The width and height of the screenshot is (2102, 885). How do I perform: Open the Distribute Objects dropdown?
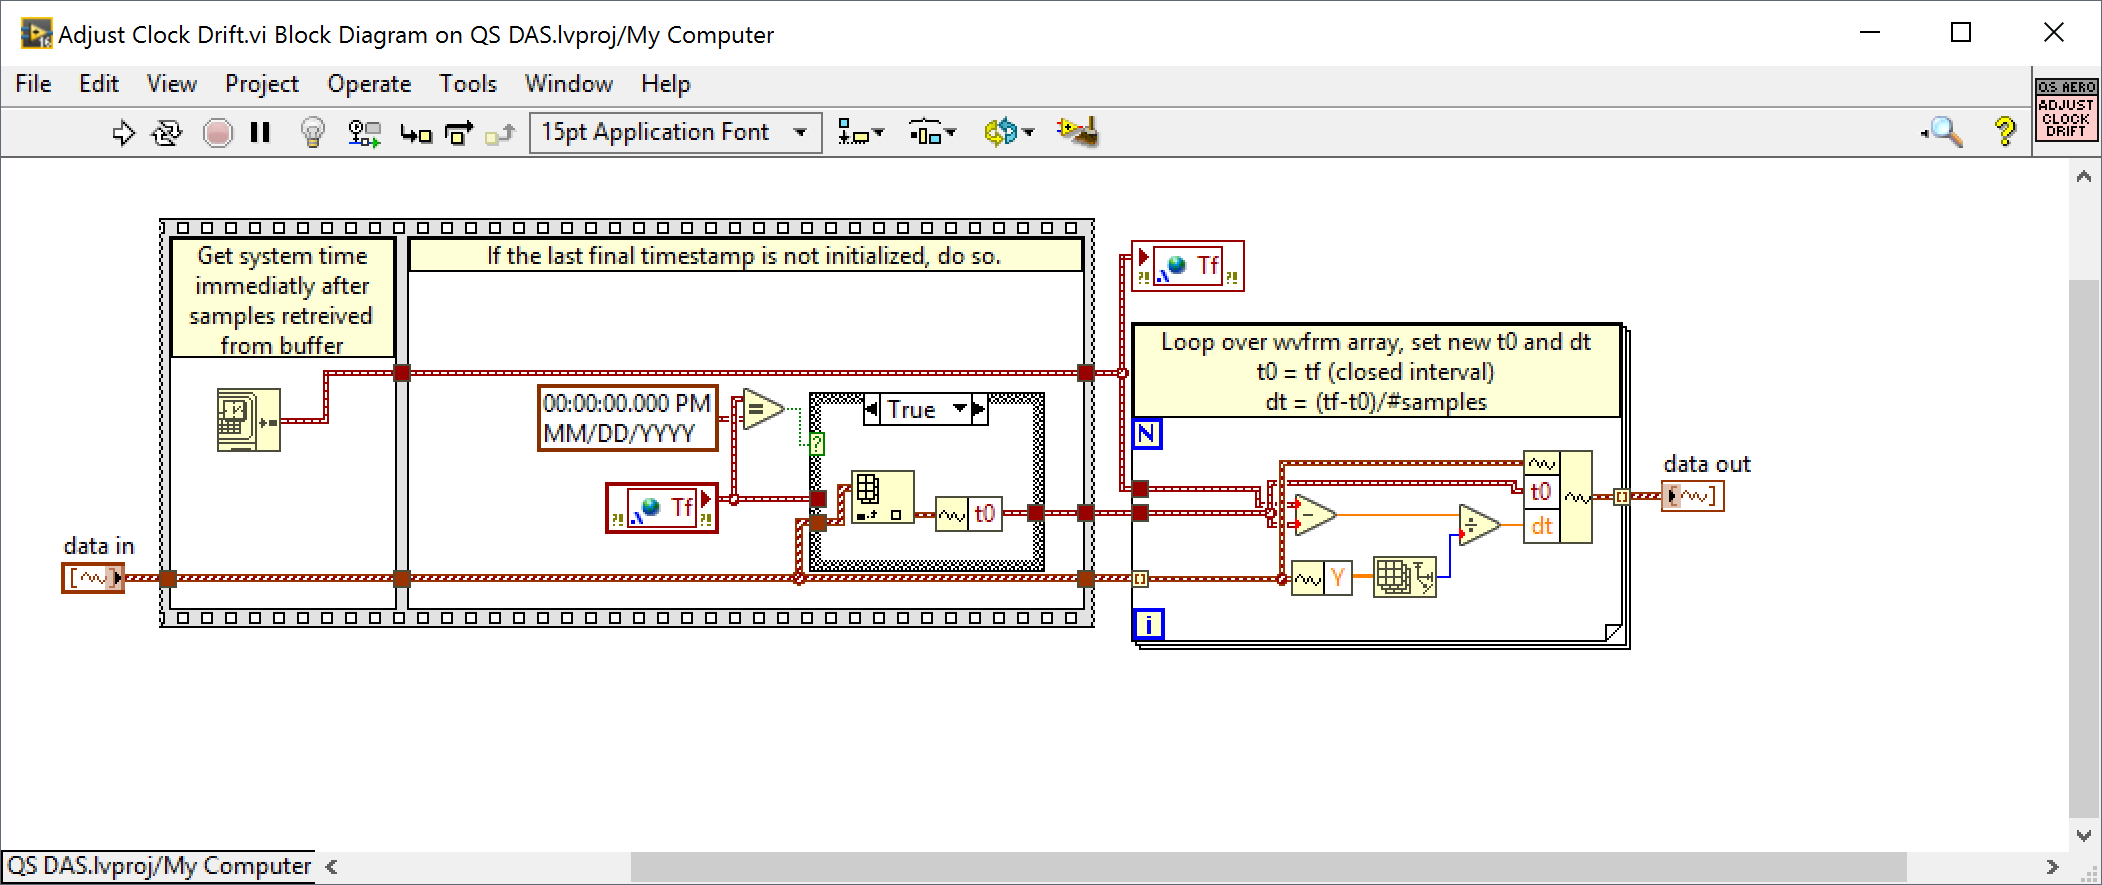pos(932,132)
